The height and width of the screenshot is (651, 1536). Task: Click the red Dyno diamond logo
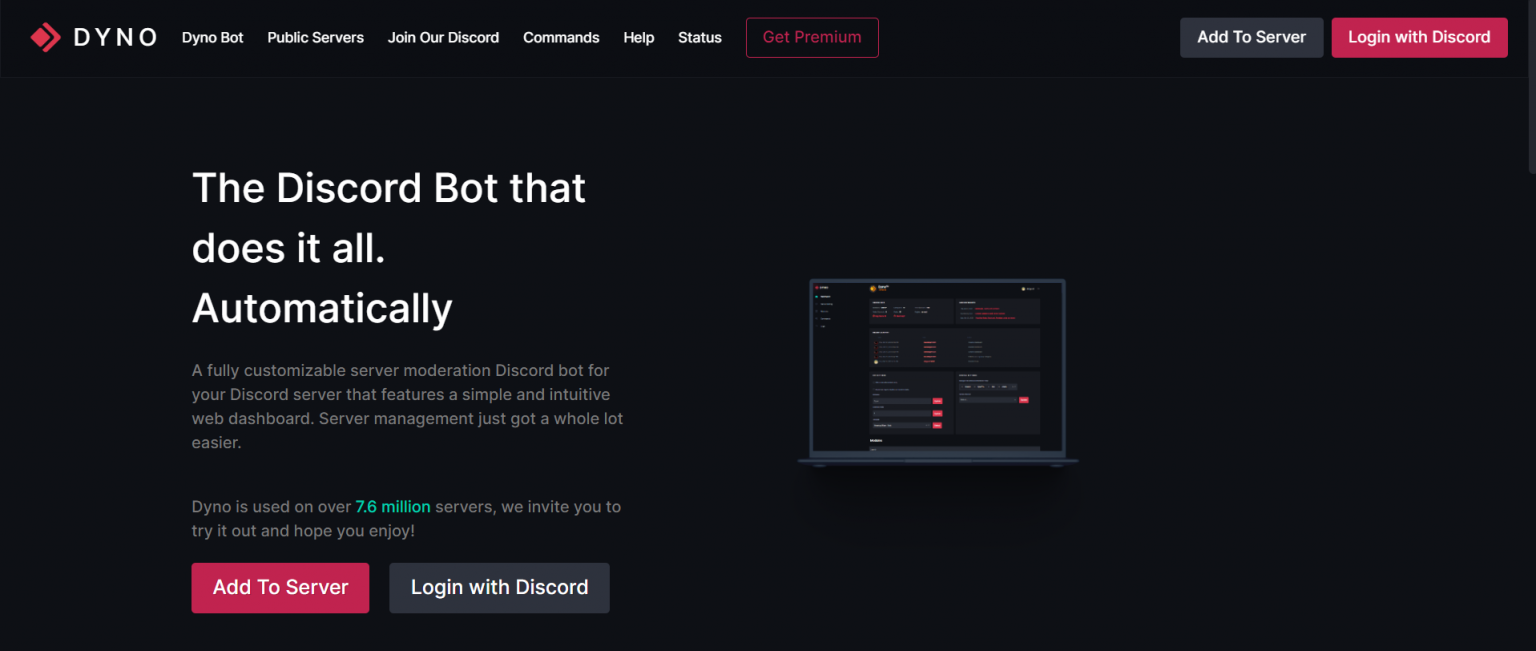click(44, 36)
